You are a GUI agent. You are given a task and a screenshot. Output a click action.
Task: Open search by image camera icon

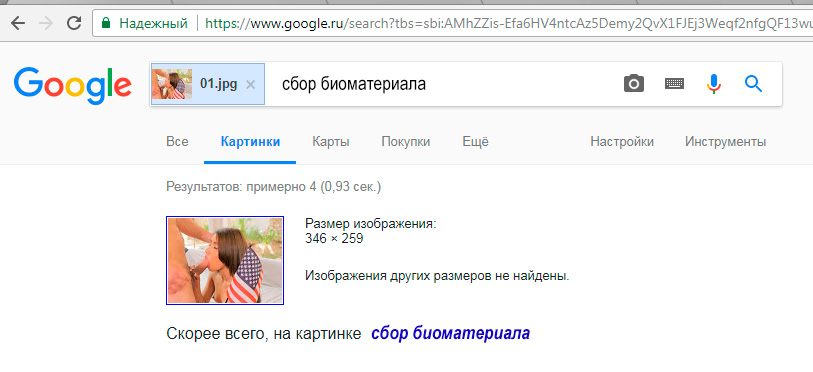tap(634, 84)
